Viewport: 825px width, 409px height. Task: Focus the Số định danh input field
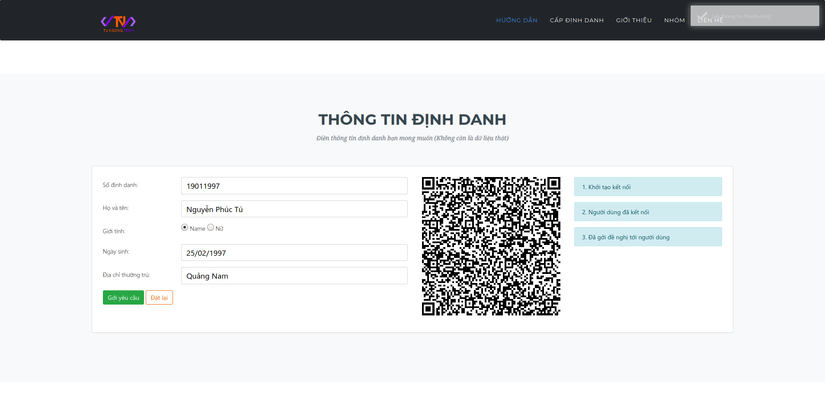click(294, 186)
